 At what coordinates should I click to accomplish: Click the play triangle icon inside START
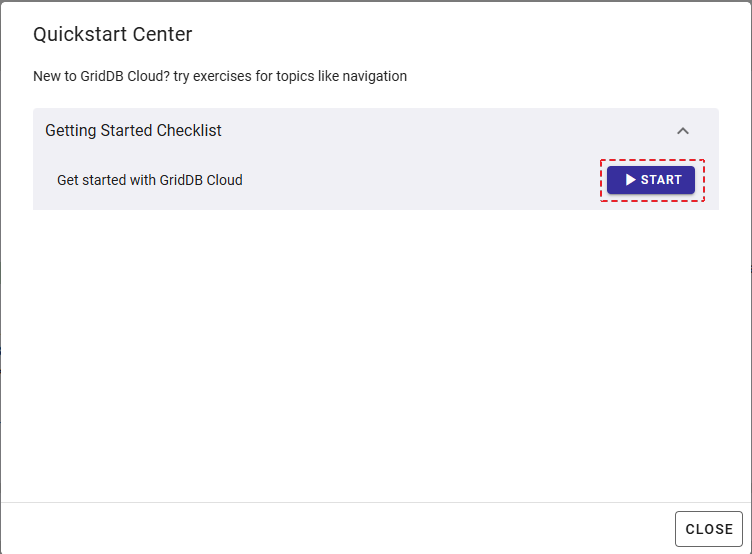[x=631, y=180]
